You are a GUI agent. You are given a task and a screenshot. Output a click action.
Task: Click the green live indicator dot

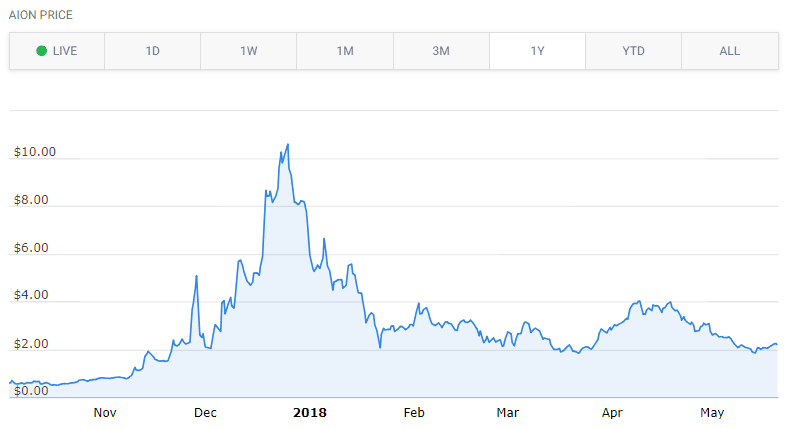[x=42, y=51]
